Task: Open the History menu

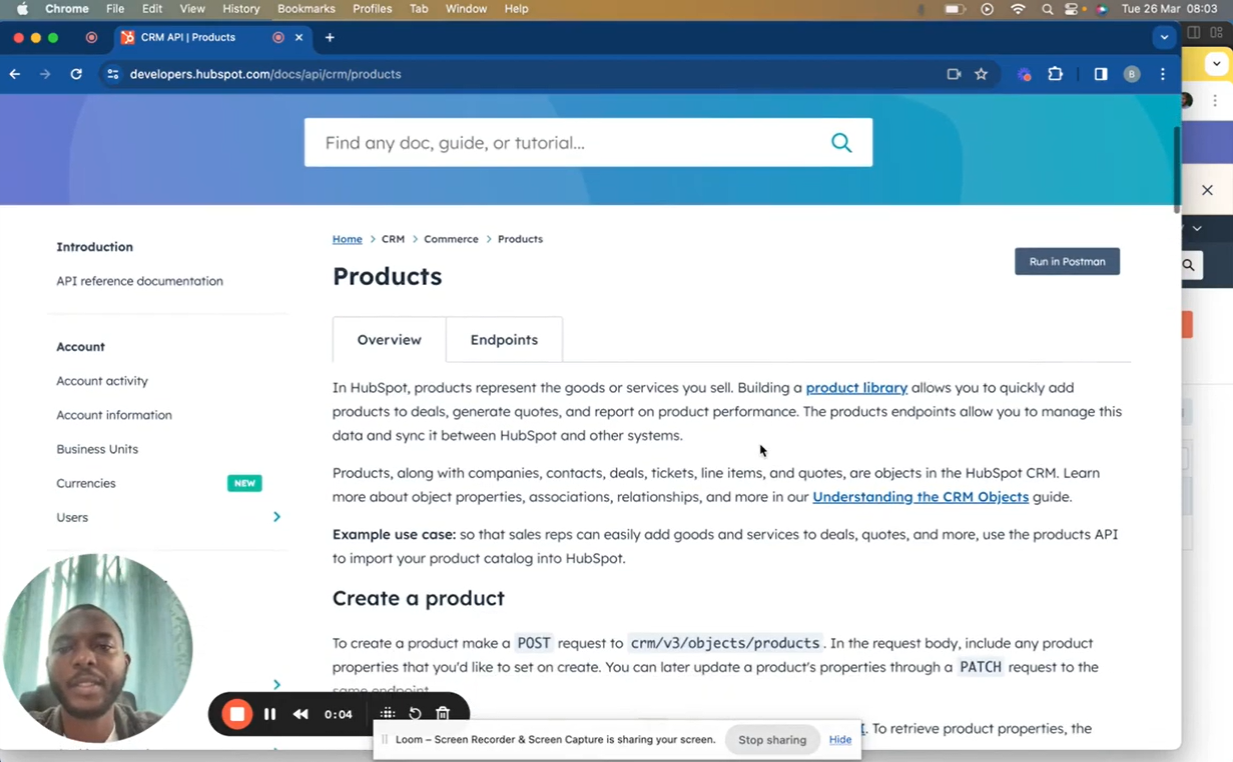Action: pos(241,9)
